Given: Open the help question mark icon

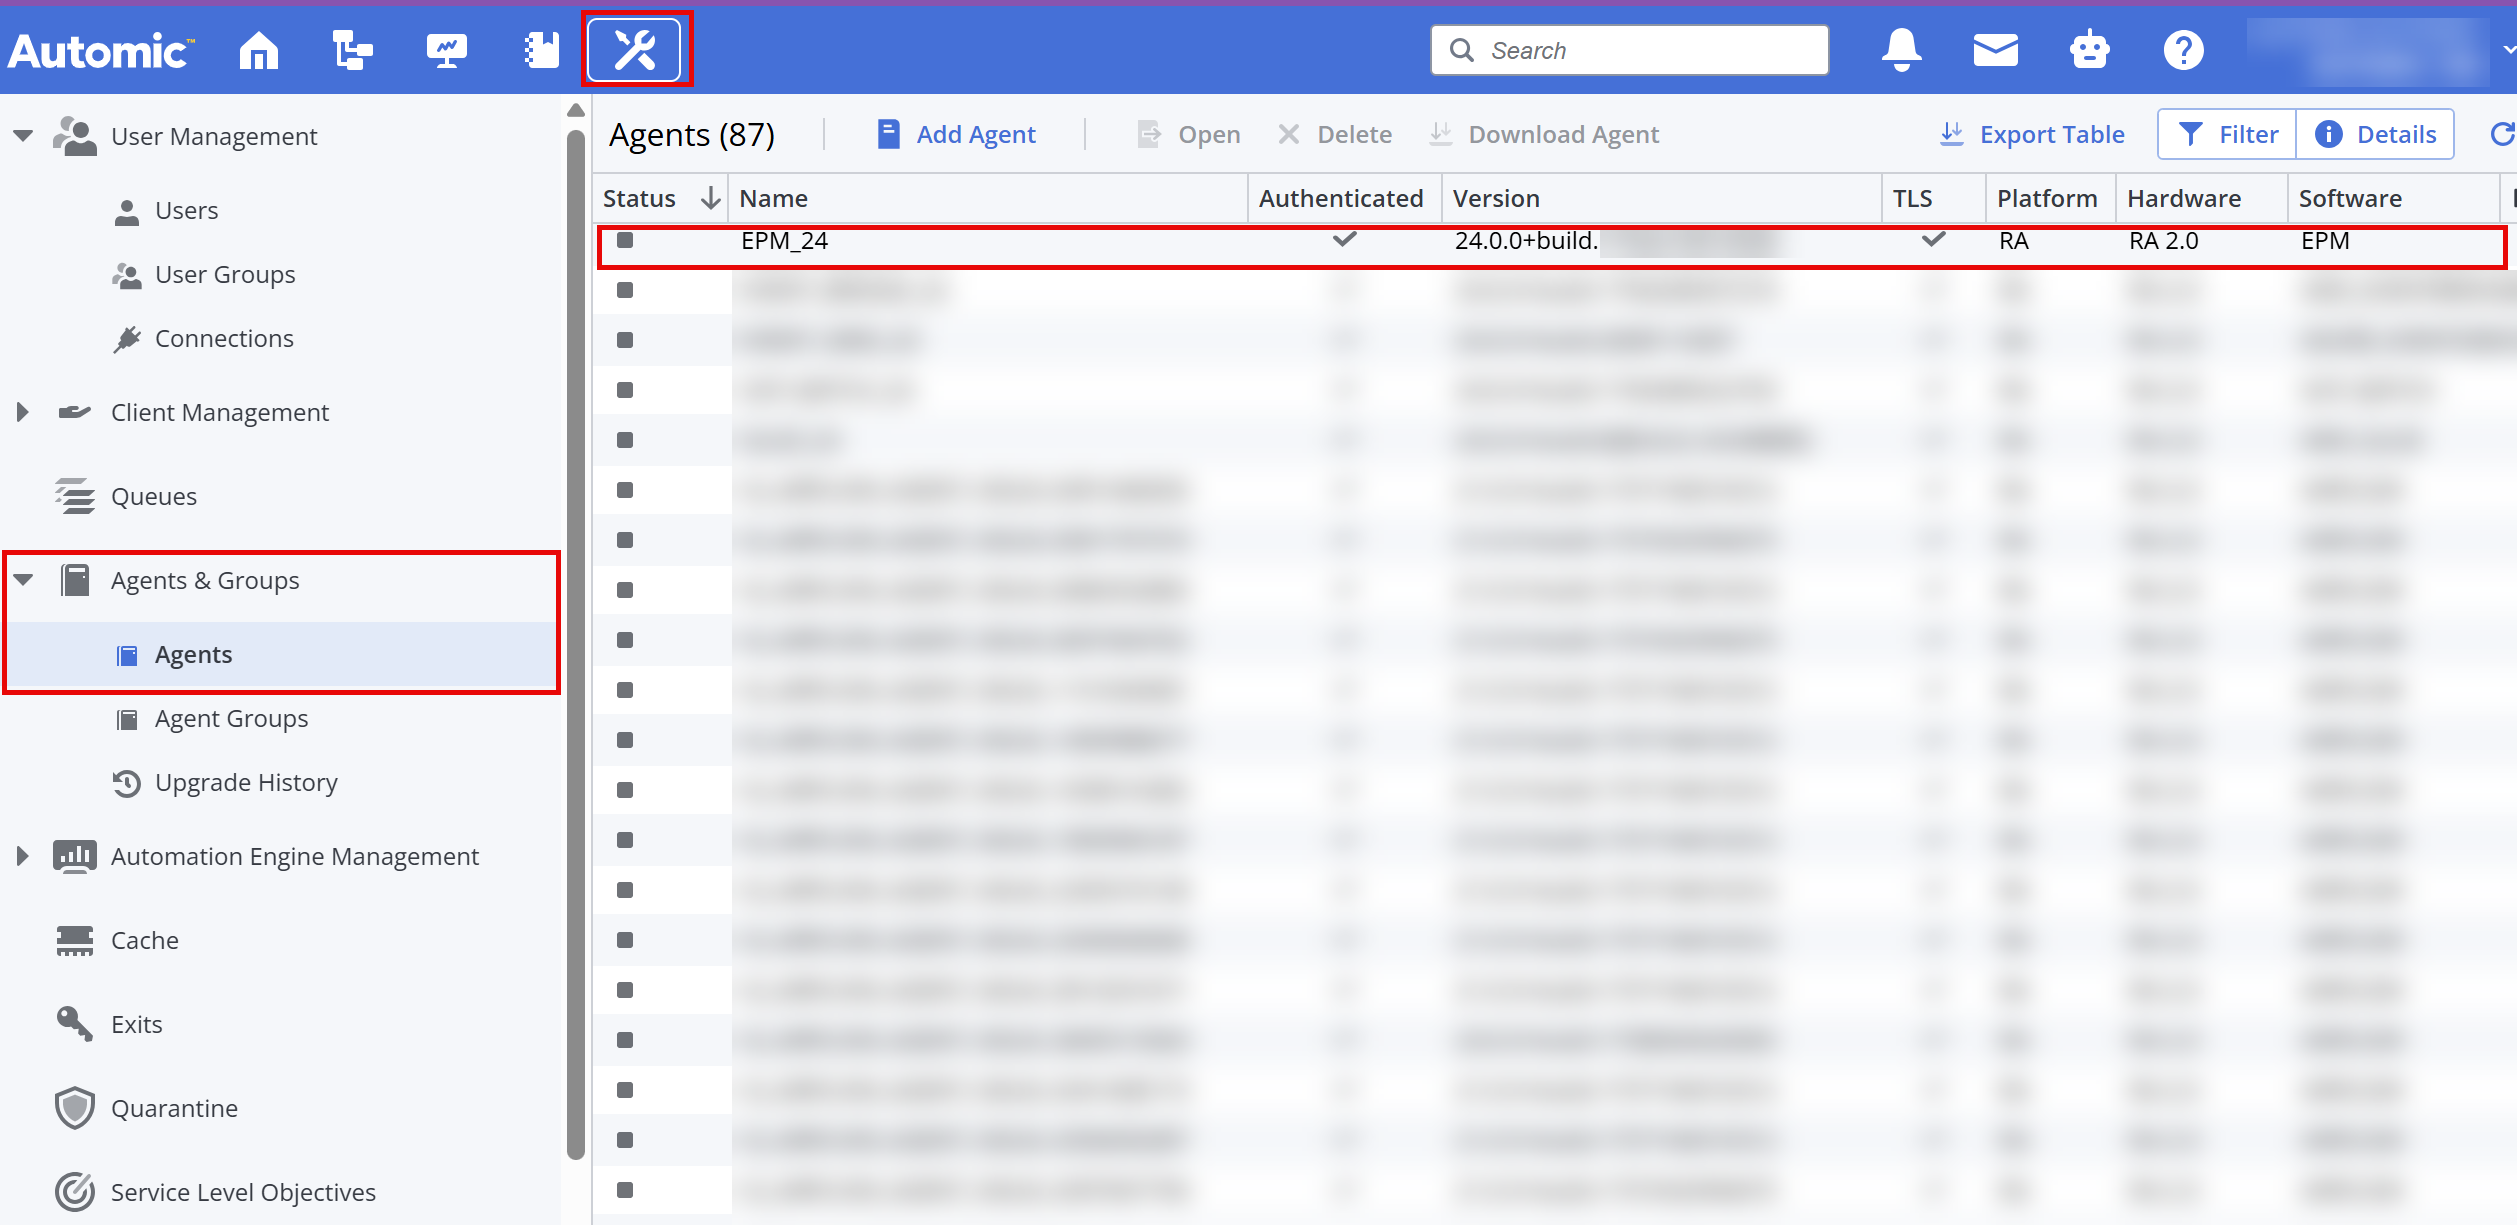Looking at the screenshot, I should point(2183,50).
